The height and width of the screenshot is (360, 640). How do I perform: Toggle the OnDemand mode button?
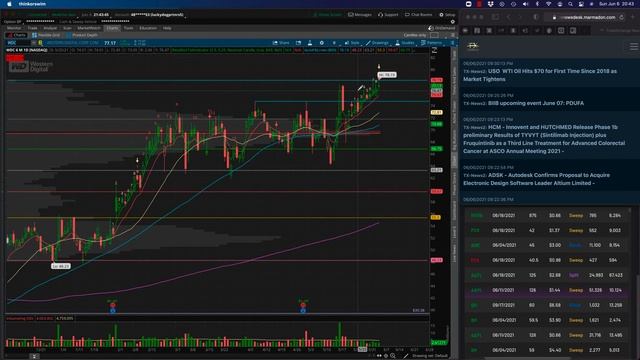[x=442, y=28]
